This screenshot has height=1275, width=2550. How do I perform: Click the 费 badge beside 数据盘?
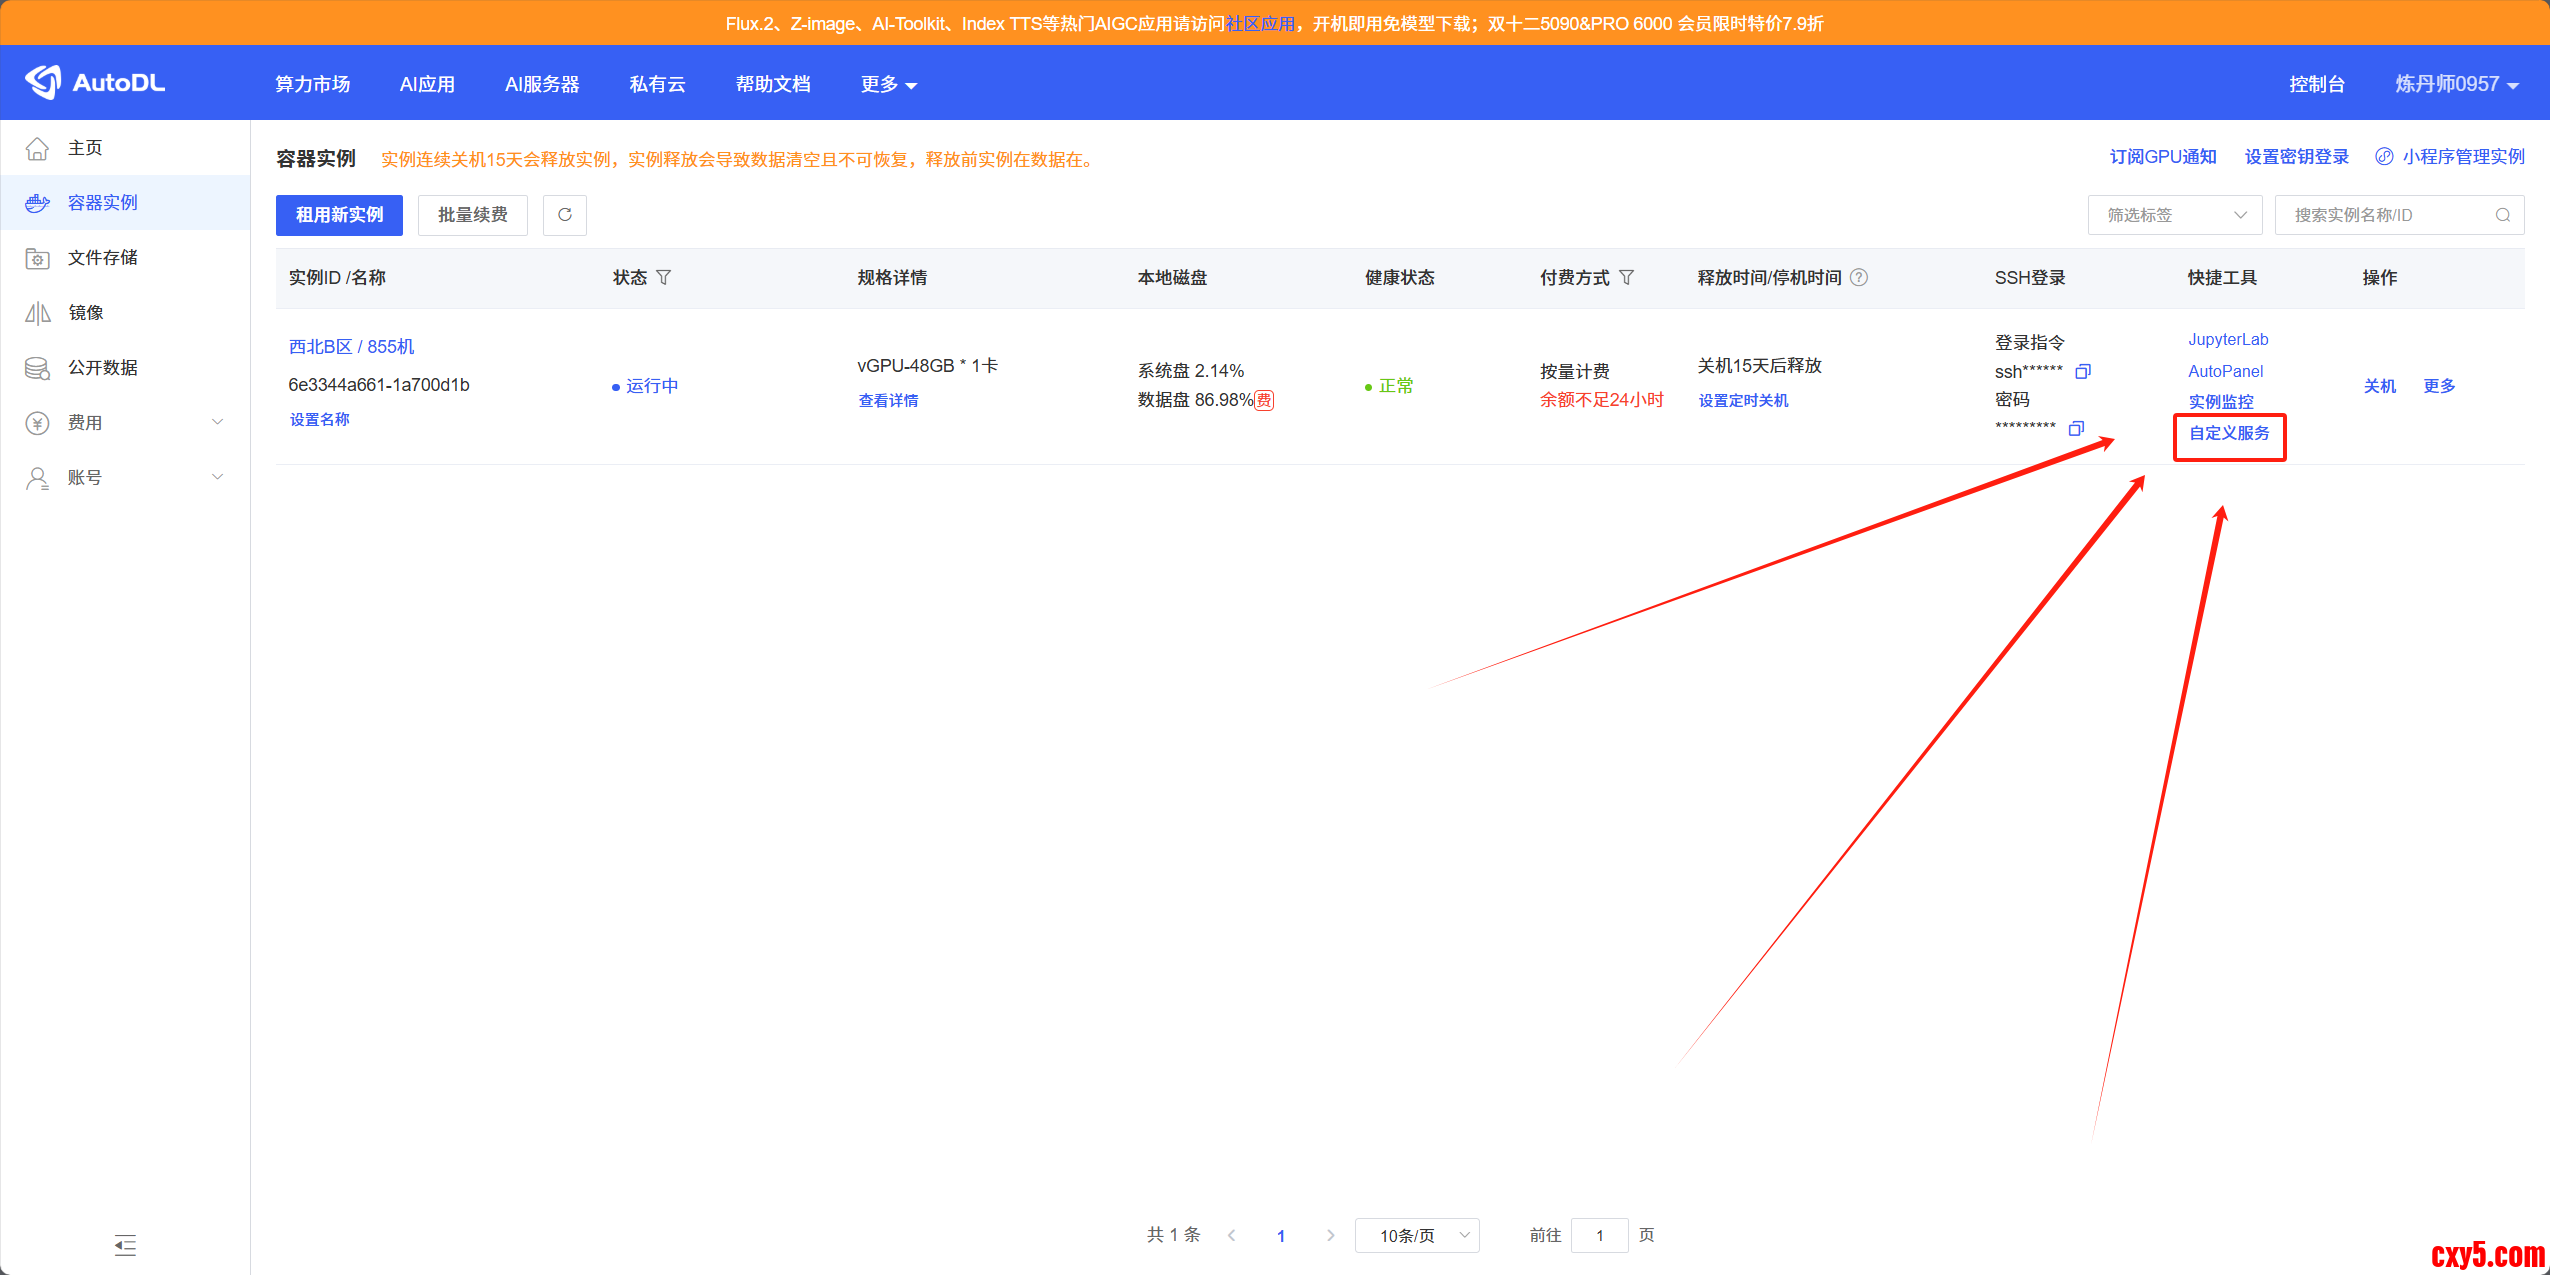pos(1264,401)
